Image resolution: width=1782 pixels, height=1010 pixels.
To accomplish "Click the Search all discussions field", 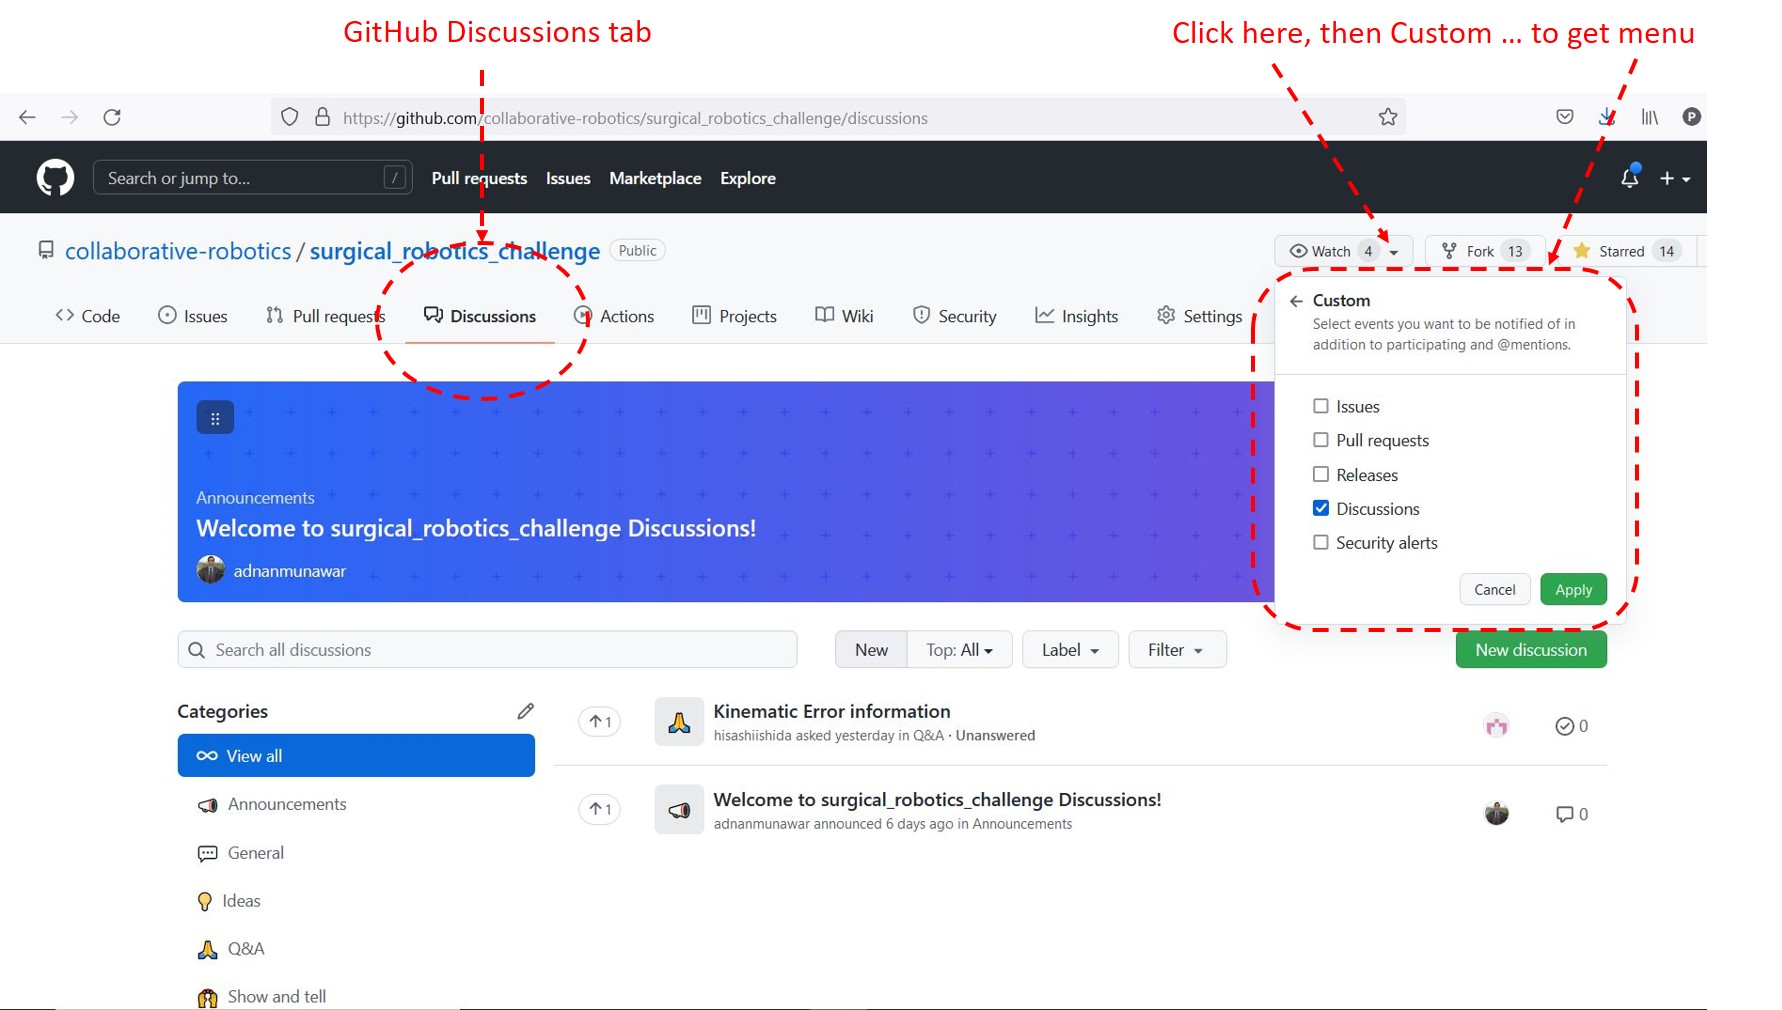I will click(x=487, y=650).
